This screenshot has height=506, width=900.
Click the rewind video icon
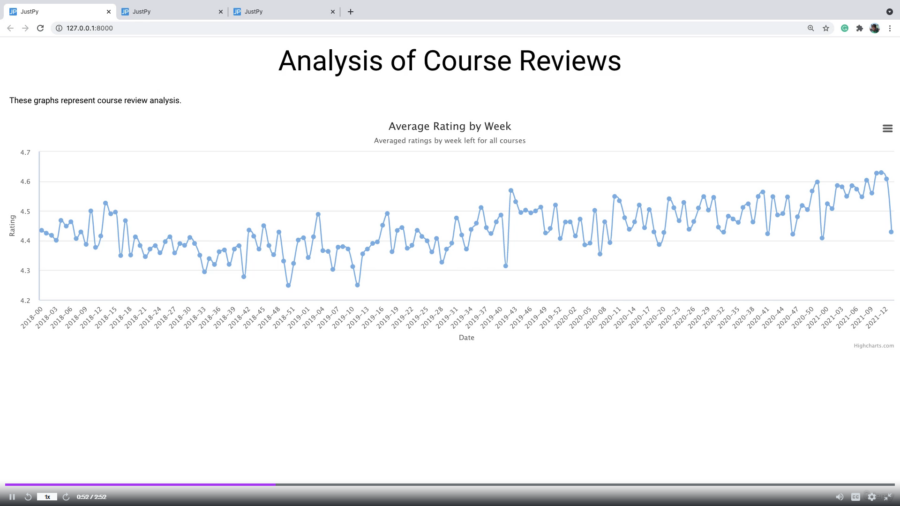(28, 496)
